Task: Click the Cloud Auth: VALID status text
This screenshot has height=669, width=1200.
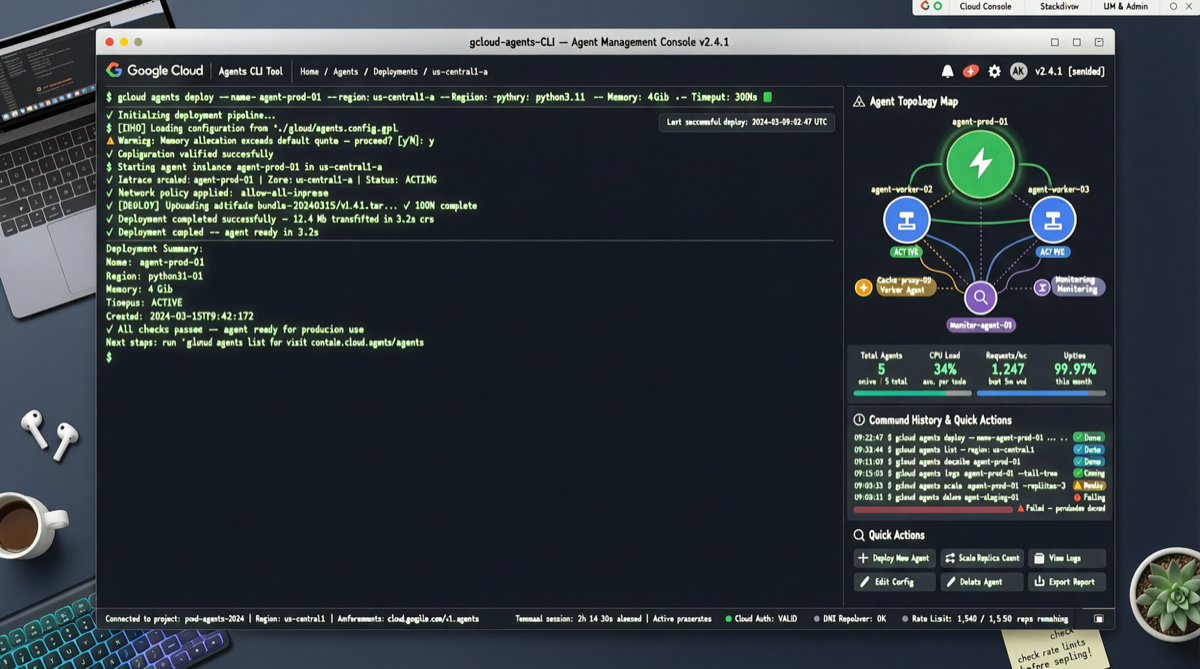Action: coord(768,619)
